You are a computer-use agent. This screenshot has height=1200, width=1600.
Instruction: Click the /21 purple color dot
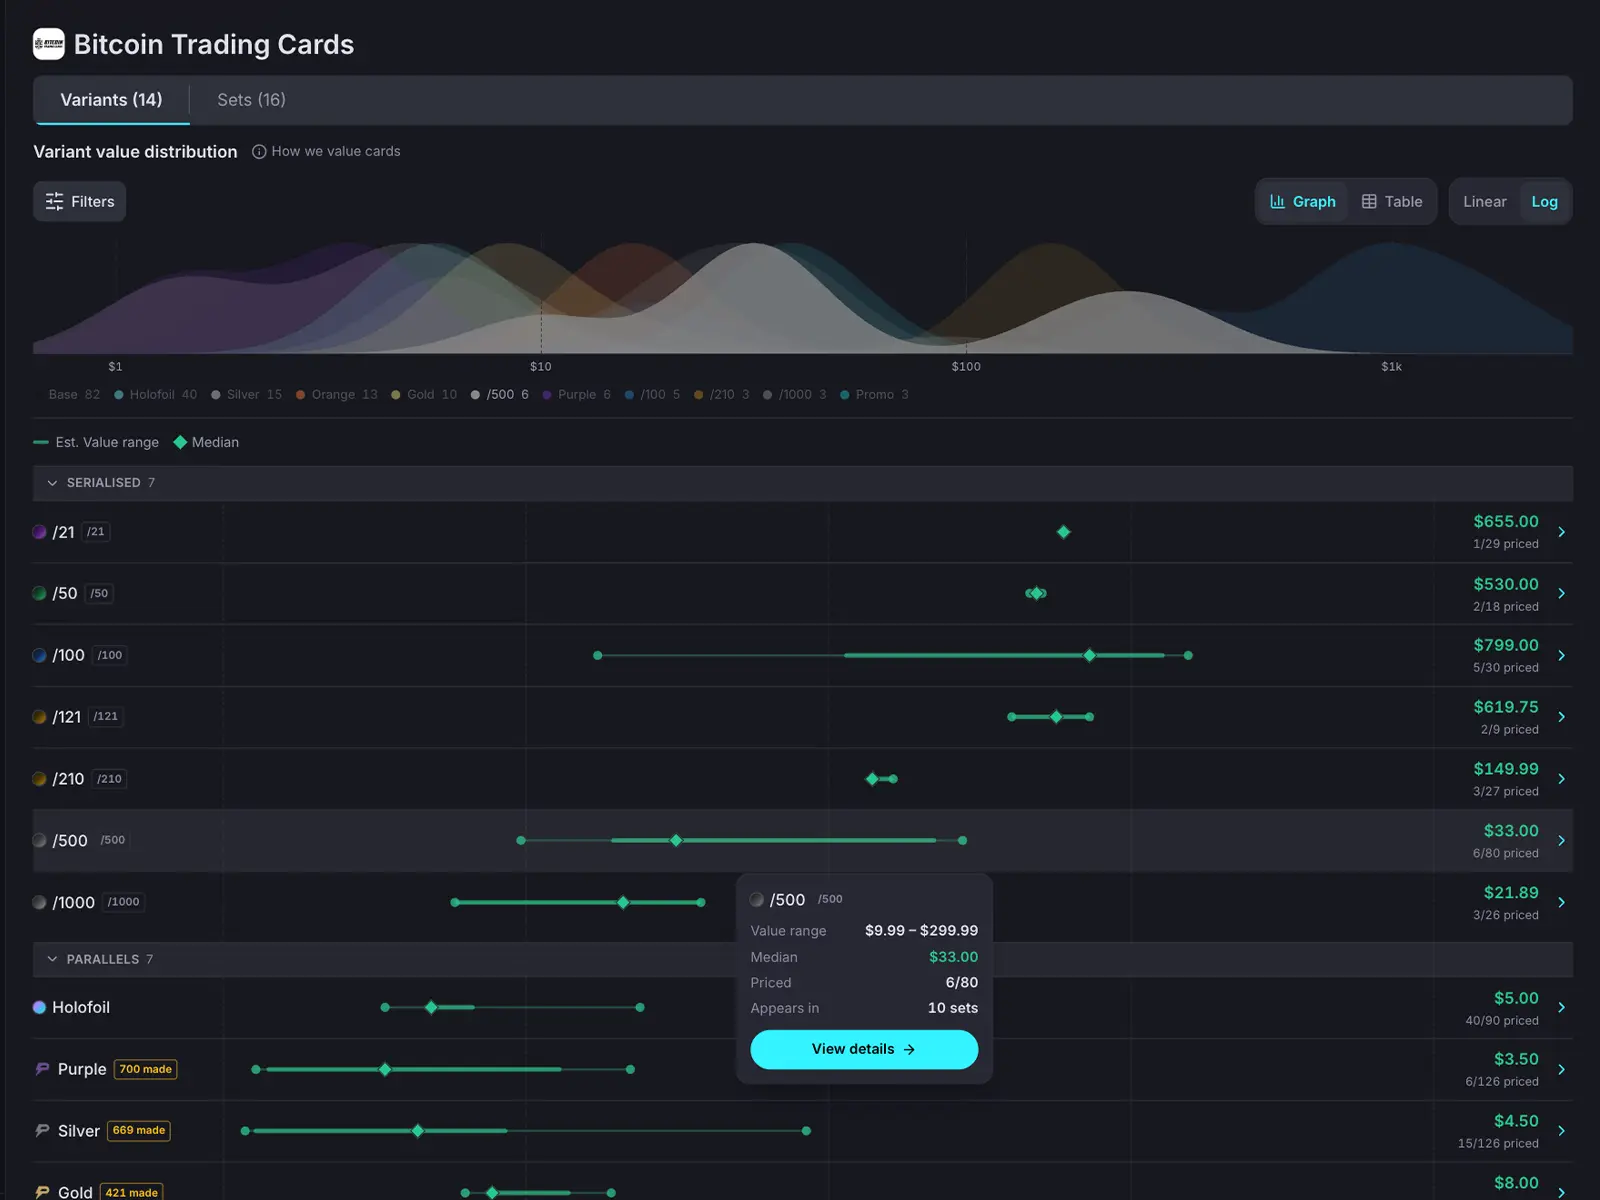coord(40,532)
